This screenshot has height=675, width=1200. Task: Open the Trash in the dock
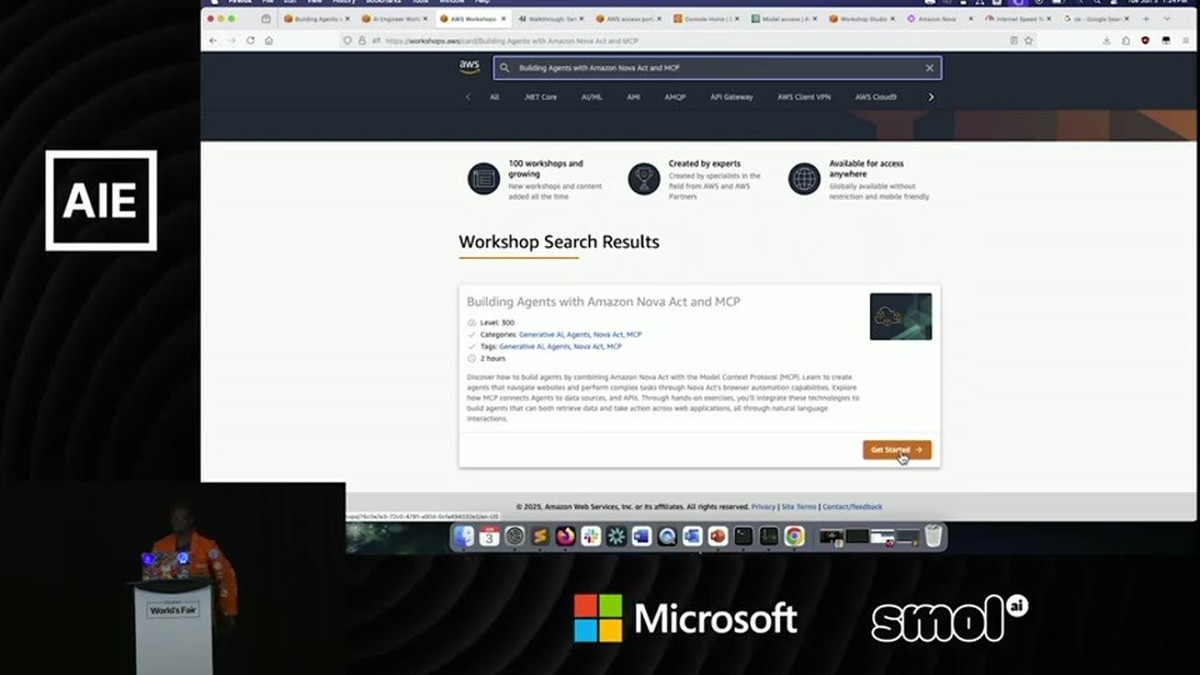click(933, 537)
